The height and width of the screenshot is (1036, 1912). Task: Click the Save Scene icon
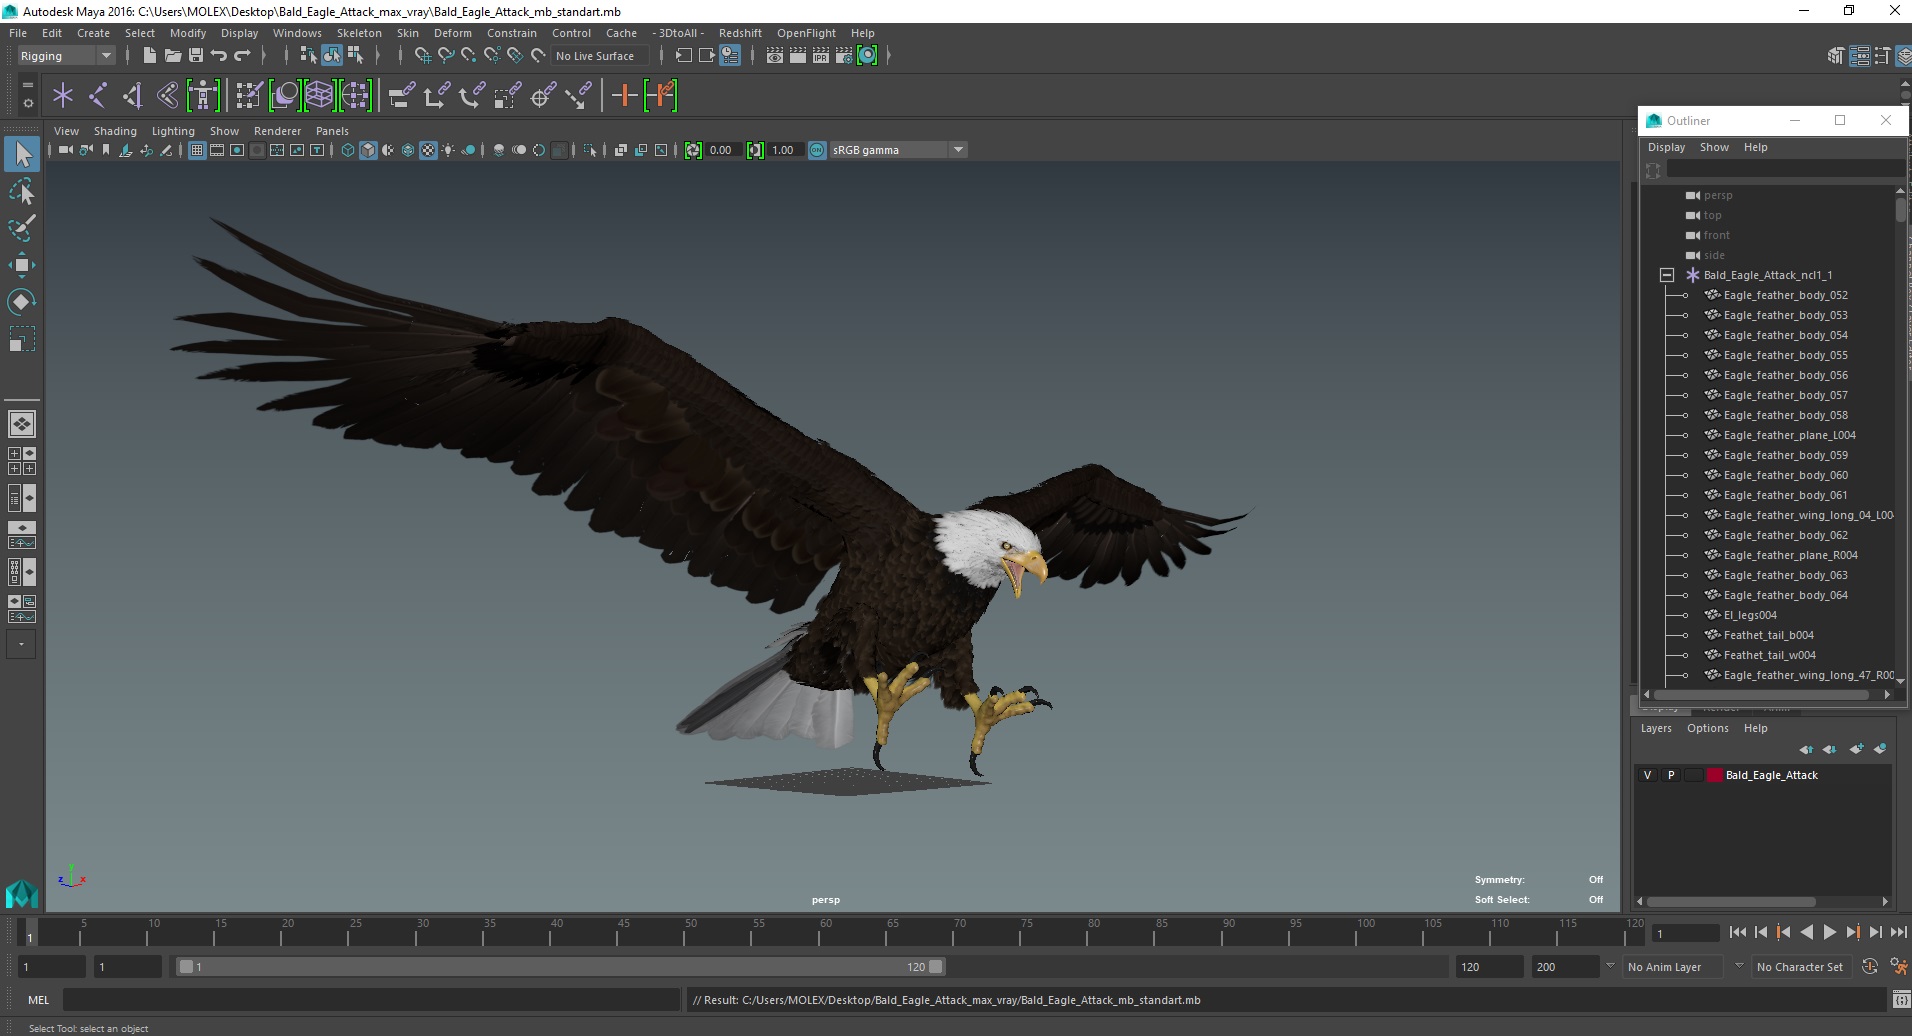[196, 56]
